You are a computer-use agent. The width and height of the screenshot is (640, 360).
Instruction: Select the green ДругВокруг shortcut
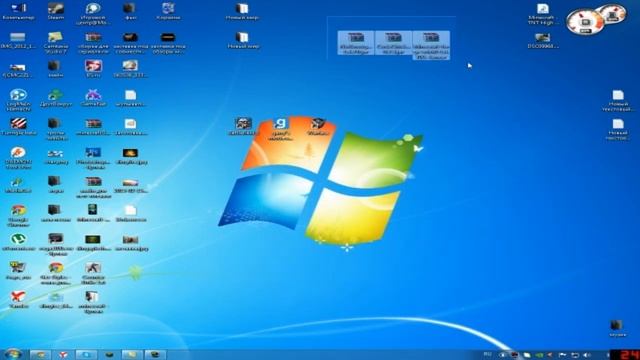56,98
